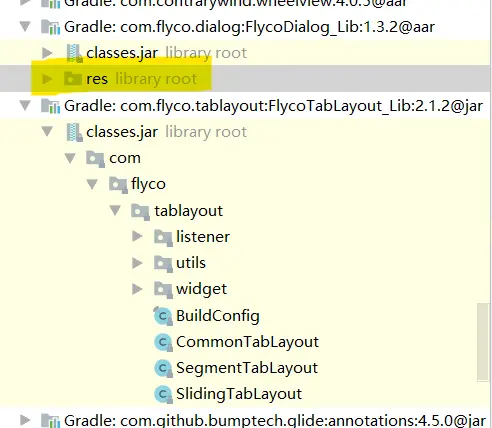Select the tablayout package label
Screen dimensions: 492x428
coord(188,211)
